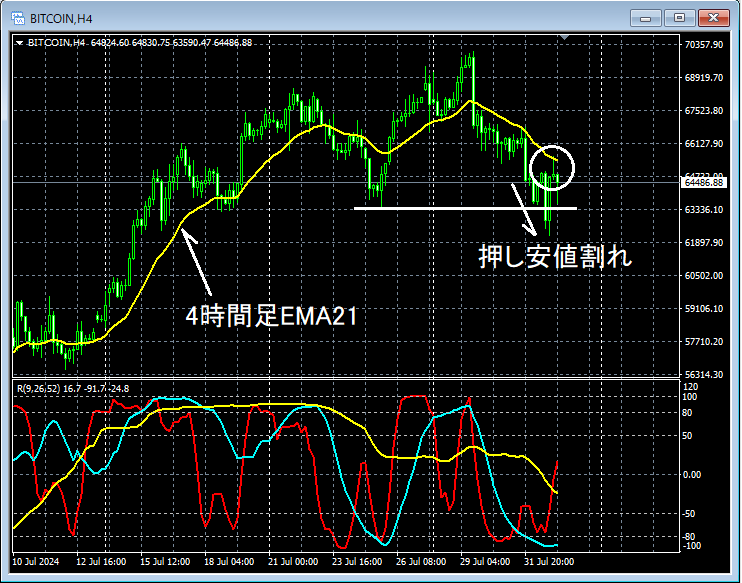Click indicator scale value -80
Image resolution: width=742 pixels, height=583 pixels.
click(690, 537)
